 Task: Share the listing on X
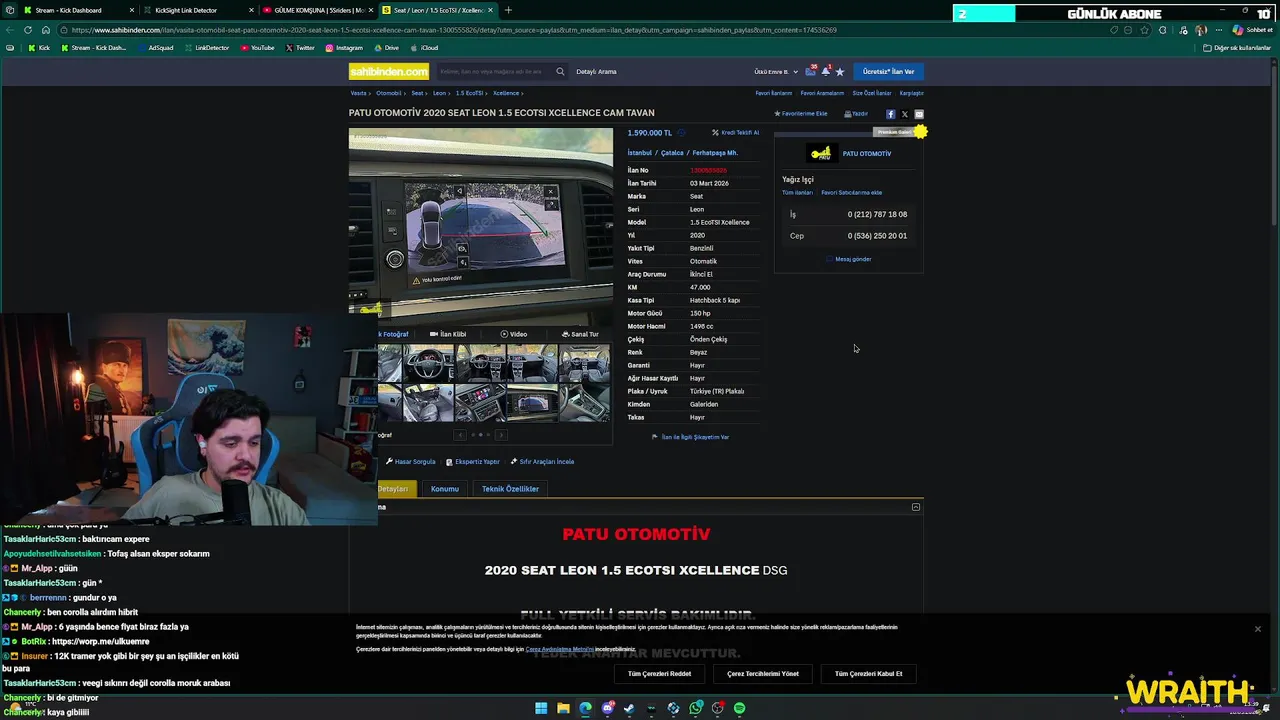click(905, 114)
